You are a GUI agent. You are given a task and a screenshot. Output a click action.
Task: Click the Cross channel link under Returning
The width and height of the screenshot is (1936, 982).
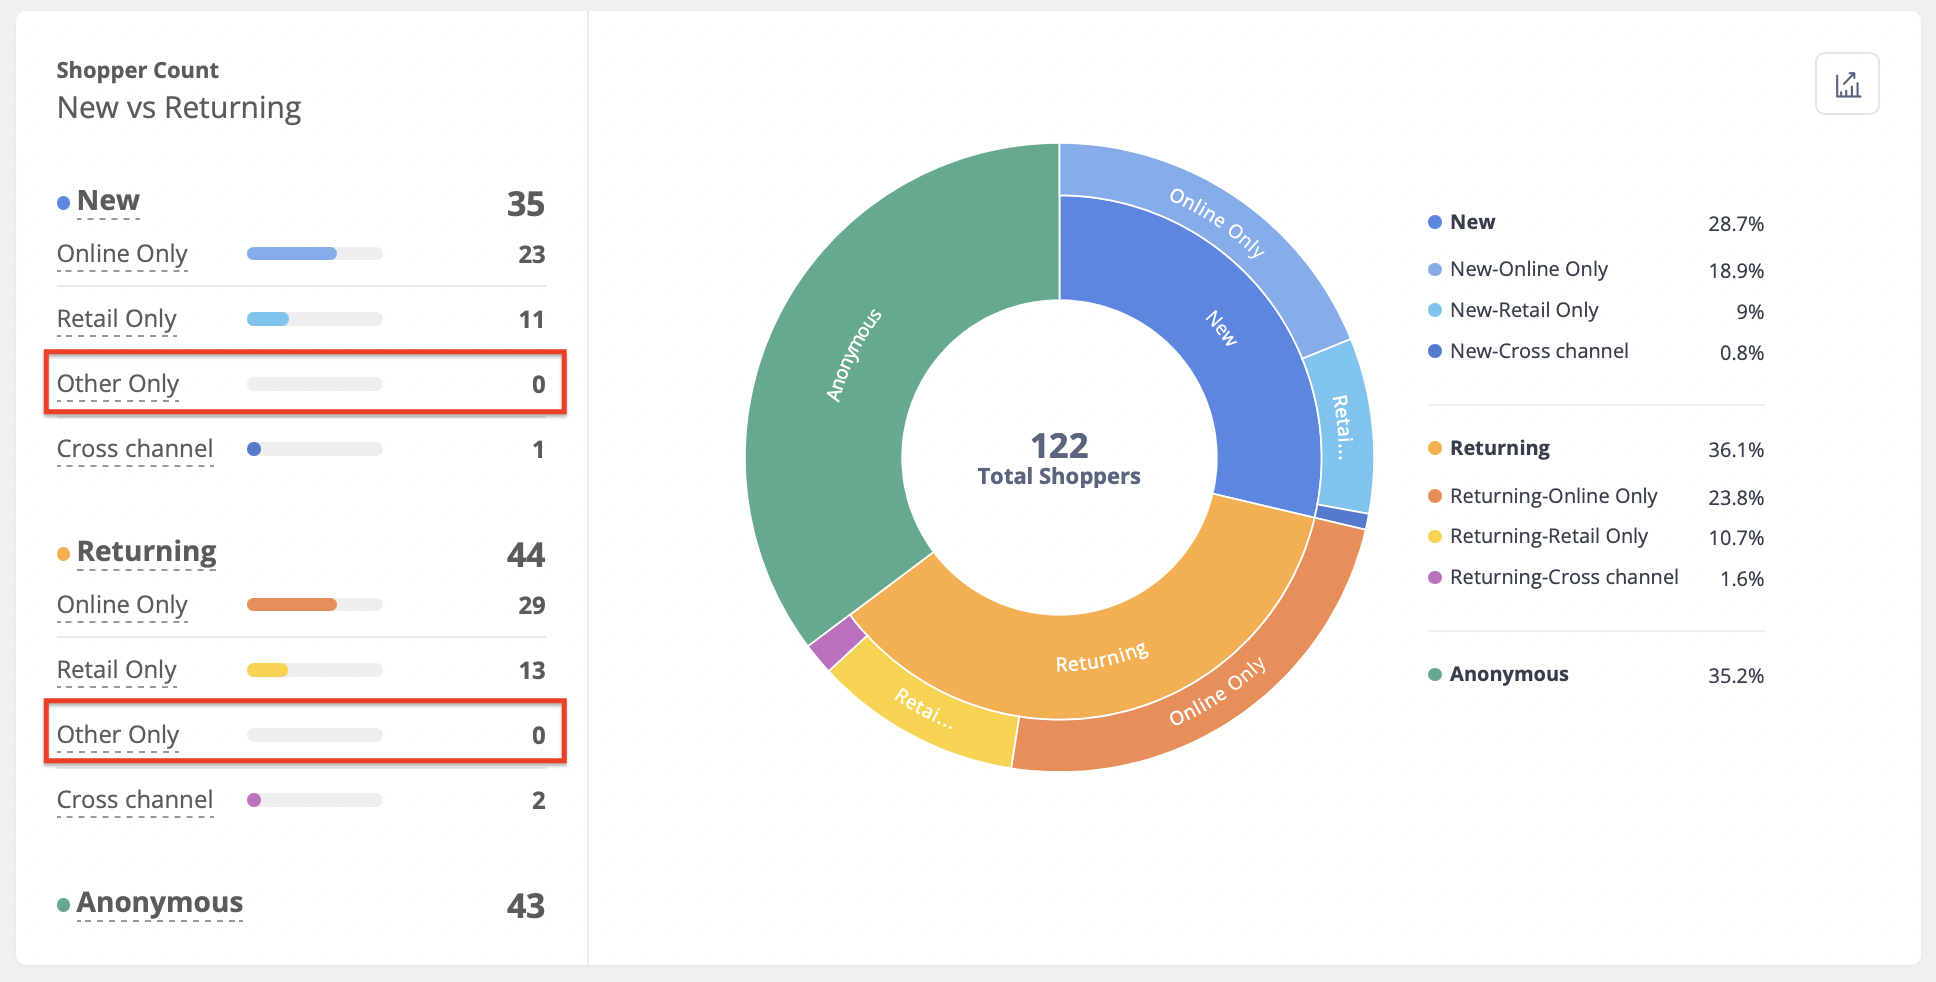point(134,799)
